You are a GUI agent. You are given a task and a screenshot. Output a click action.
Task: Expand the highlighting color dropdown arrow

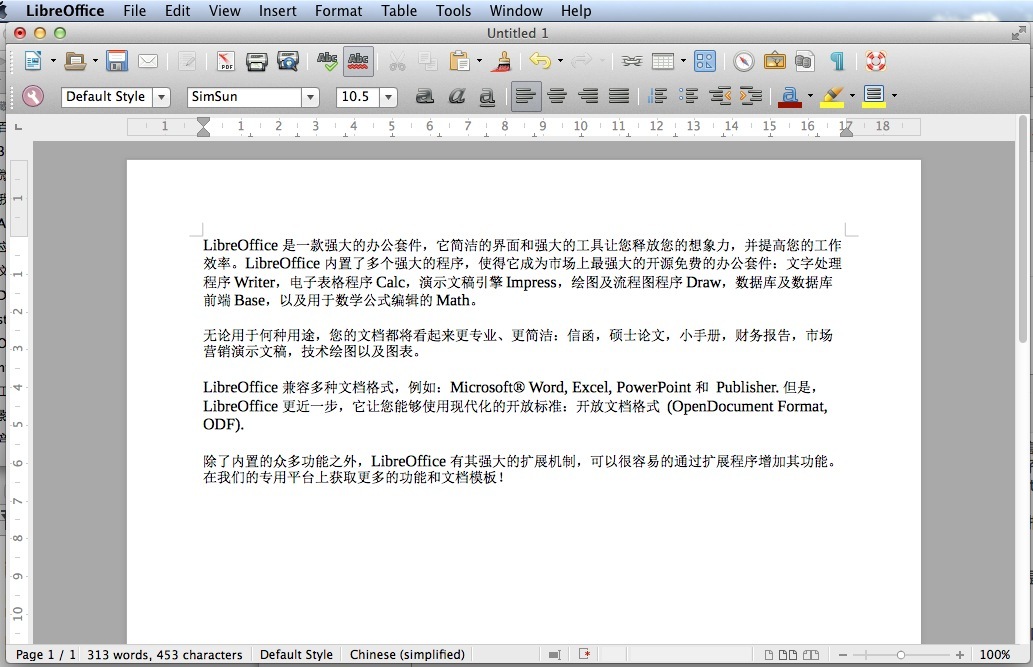pos(851,96)
